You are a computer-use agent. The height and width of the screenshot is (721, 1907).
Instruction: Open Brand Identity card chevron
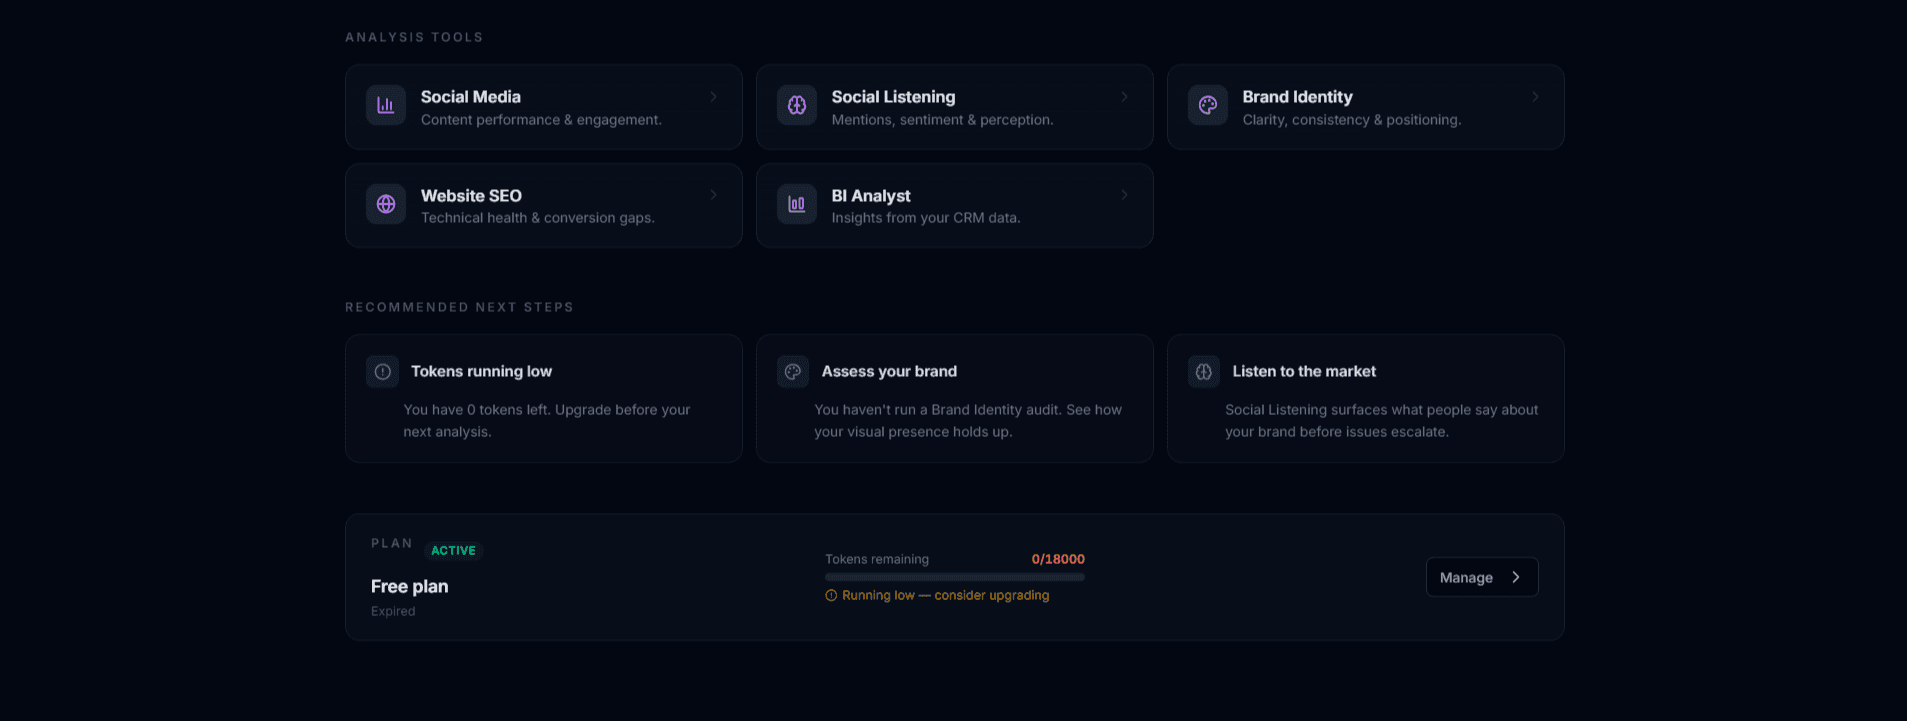[1535, 97]
